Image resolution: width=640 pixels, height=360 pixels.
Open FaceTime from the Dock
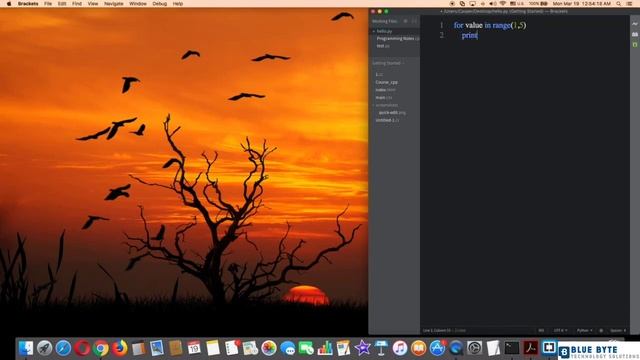coord(306,348)
